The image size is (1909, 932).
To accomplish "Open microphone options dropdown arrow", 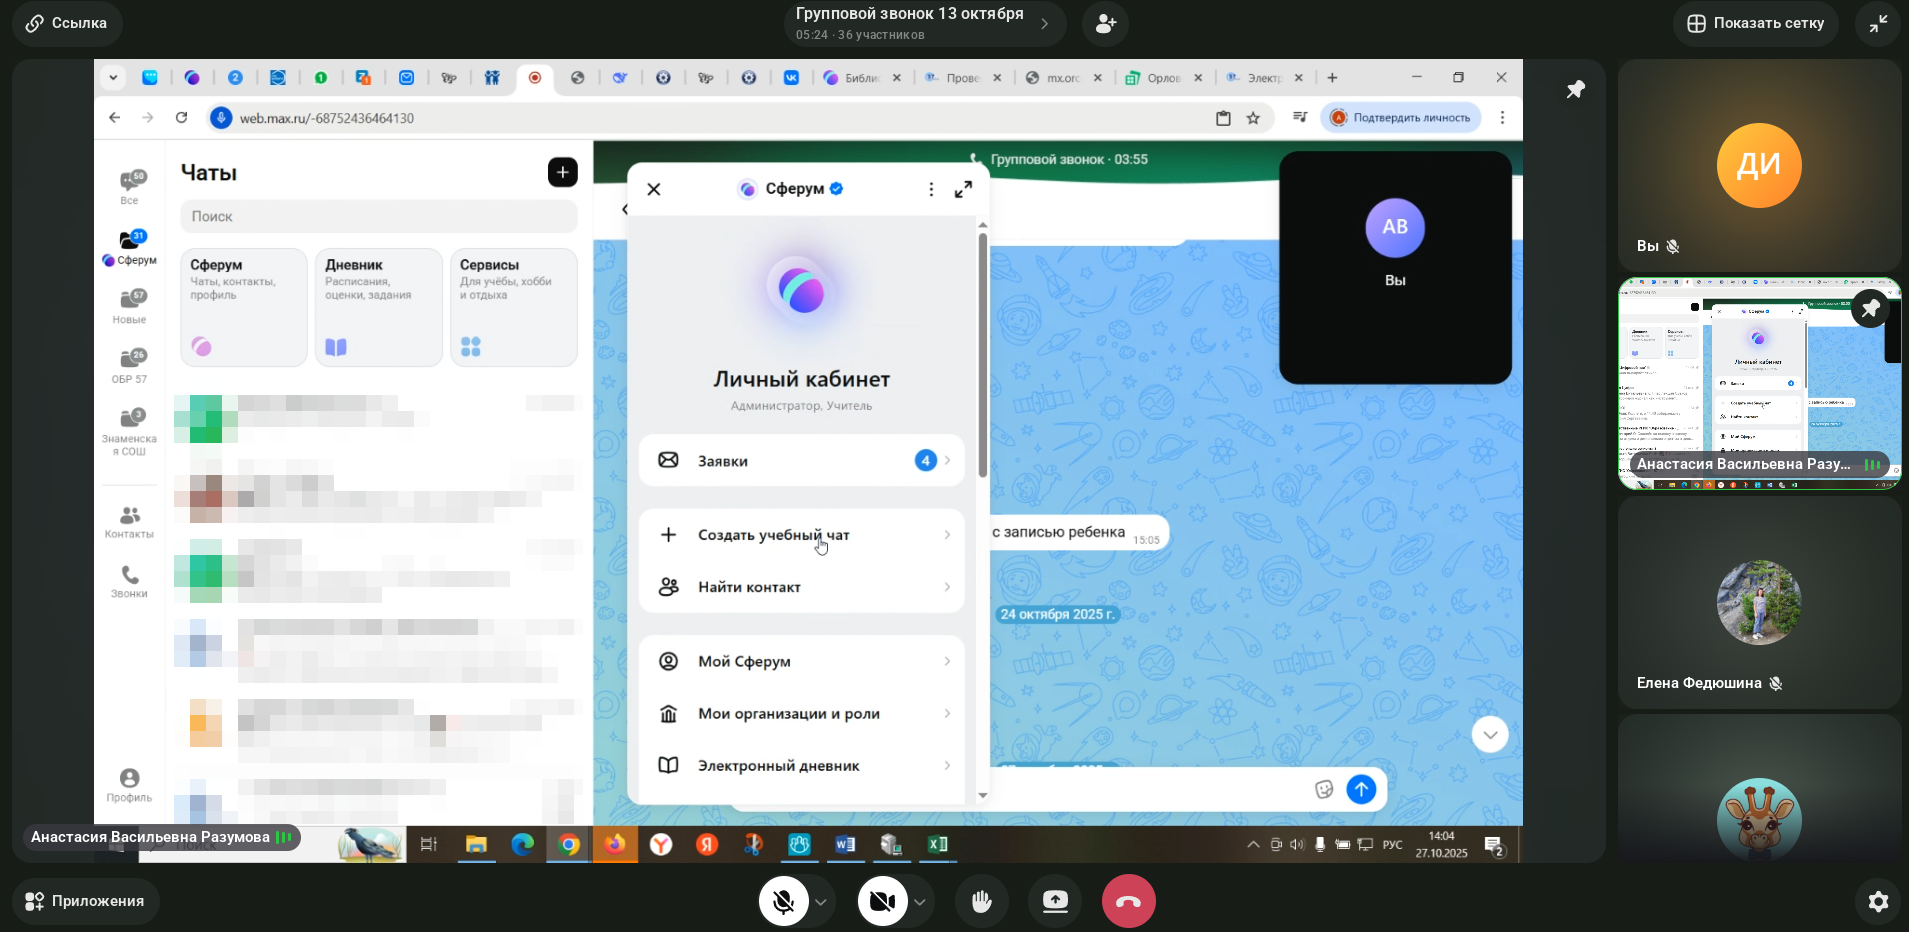I will pyautogui.click(x=821, y=902).
